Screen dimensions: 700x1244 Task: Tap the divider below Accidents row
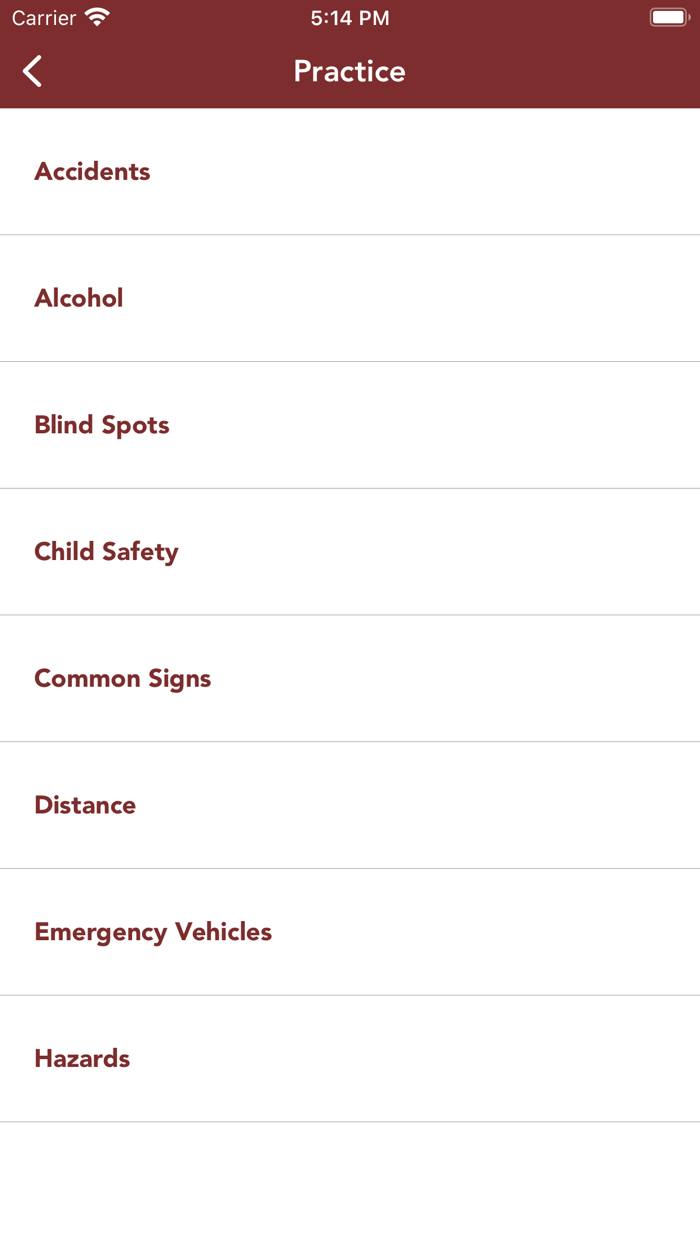coord(350,234)
